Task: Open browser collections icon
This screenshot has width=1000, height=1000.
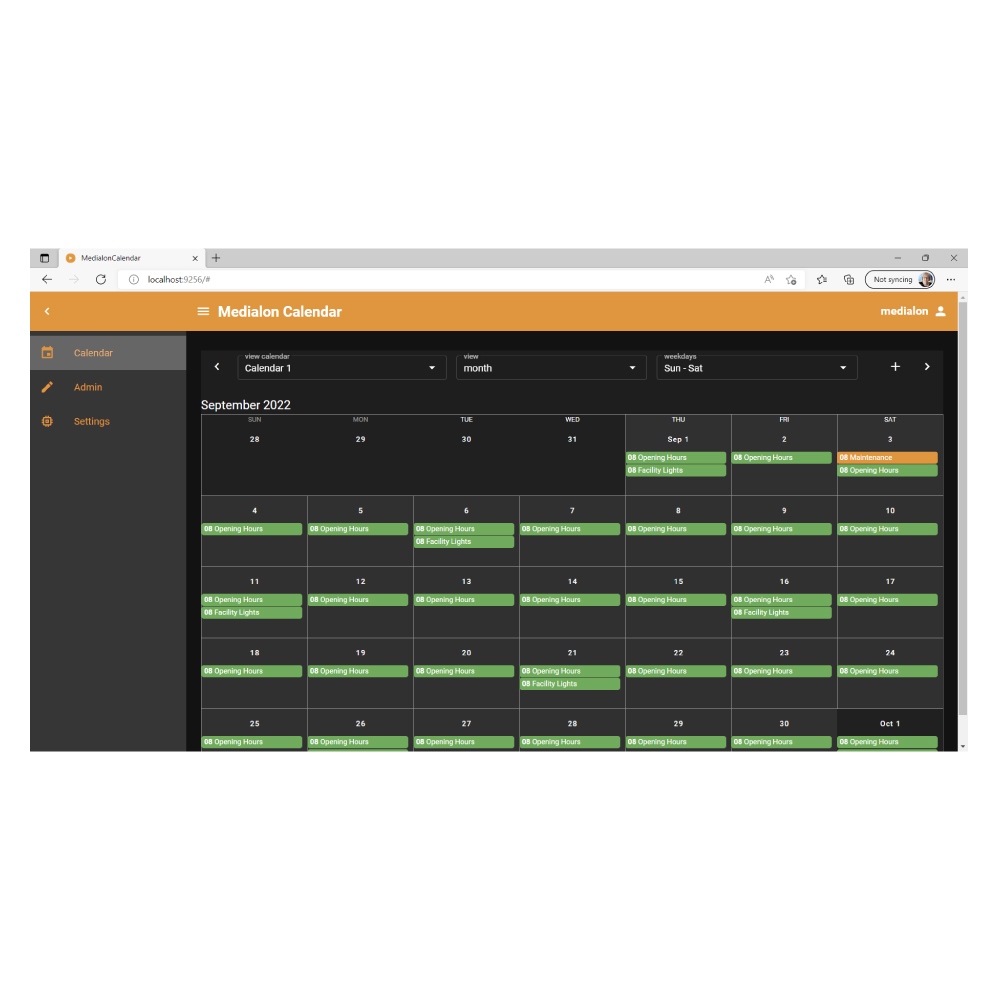Action: [849, 279]
